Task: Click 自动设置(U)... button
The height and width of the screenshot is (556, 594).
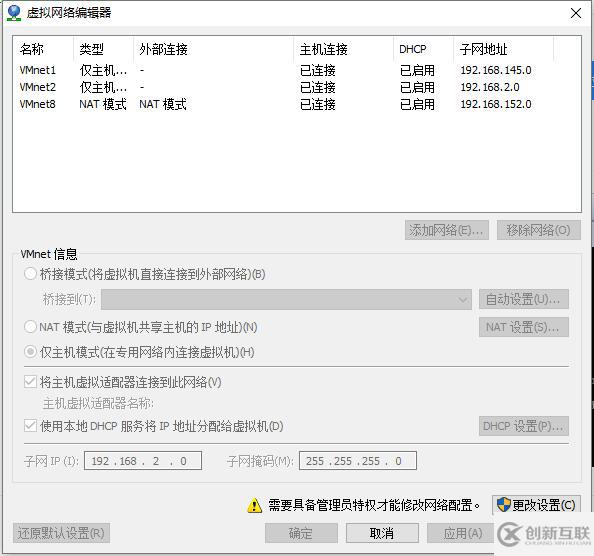Action: (524, 300)
